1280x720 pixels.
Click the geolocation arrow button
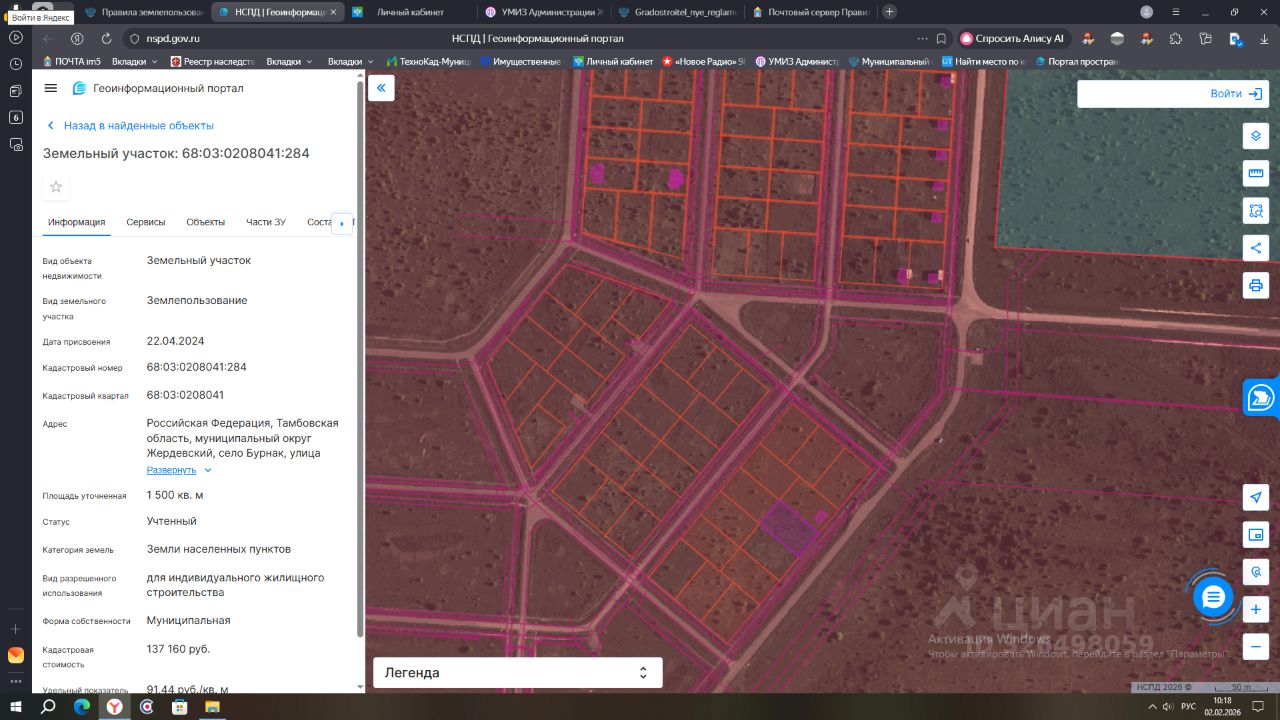(x=1256, y=498)
